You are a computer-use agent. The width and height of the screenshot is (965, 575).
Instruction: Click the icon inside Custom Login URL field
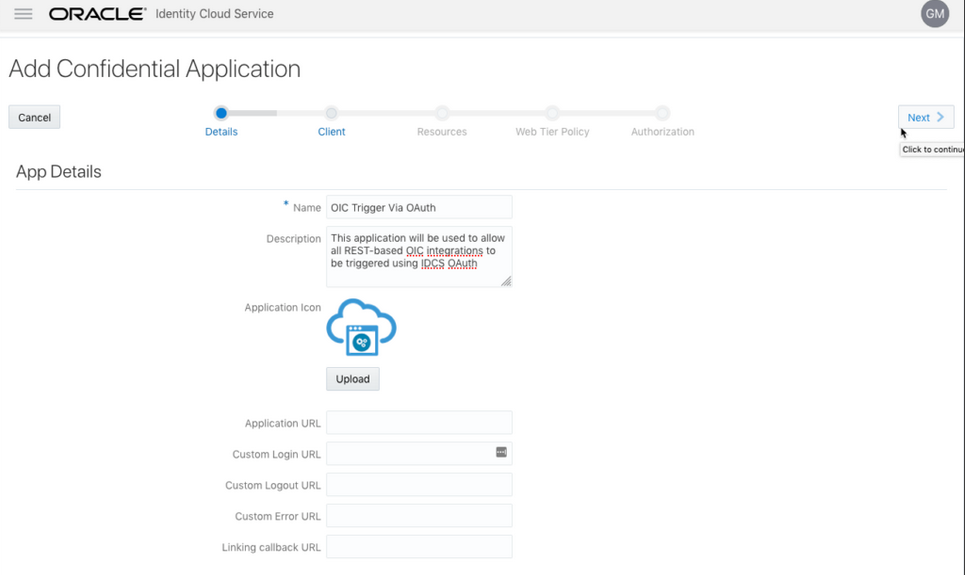tap(501, 452)
